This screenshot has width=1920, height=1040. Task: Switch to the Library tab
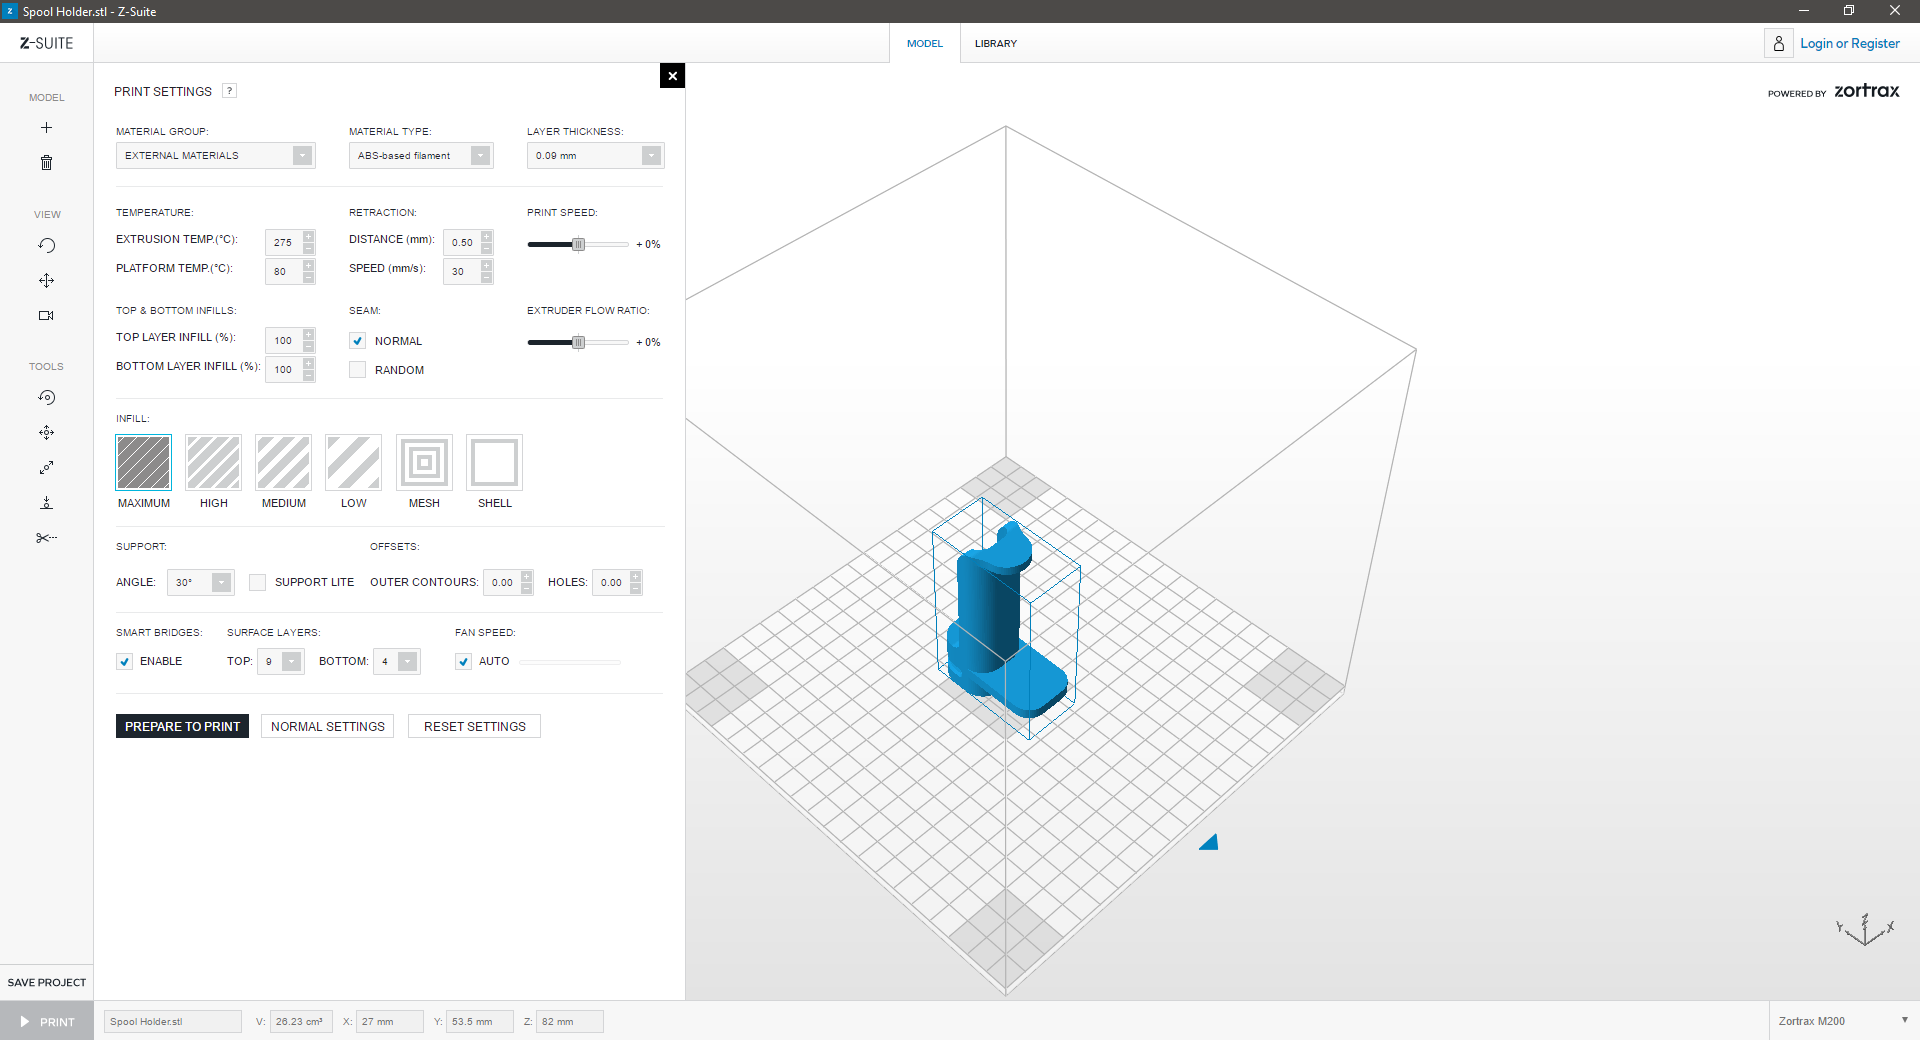tap(995, 44)
